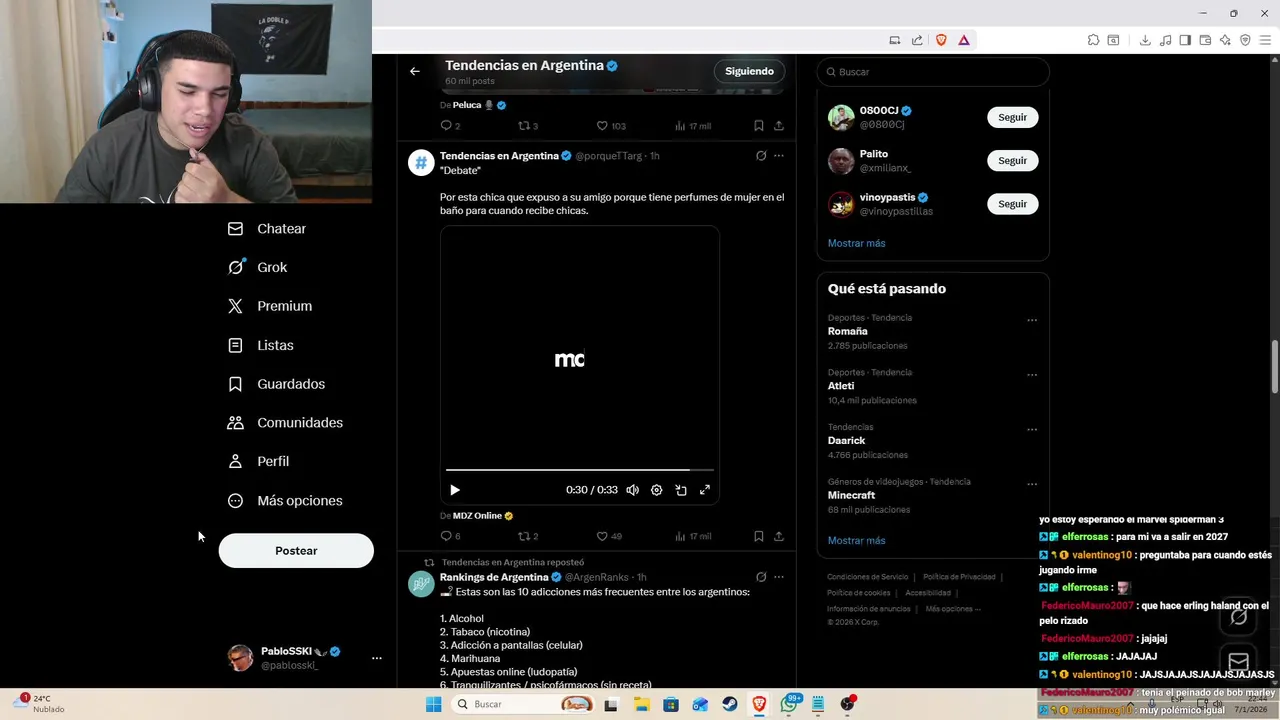Click the Postear button
This screenshot has height=720, width=1280.
296,551
